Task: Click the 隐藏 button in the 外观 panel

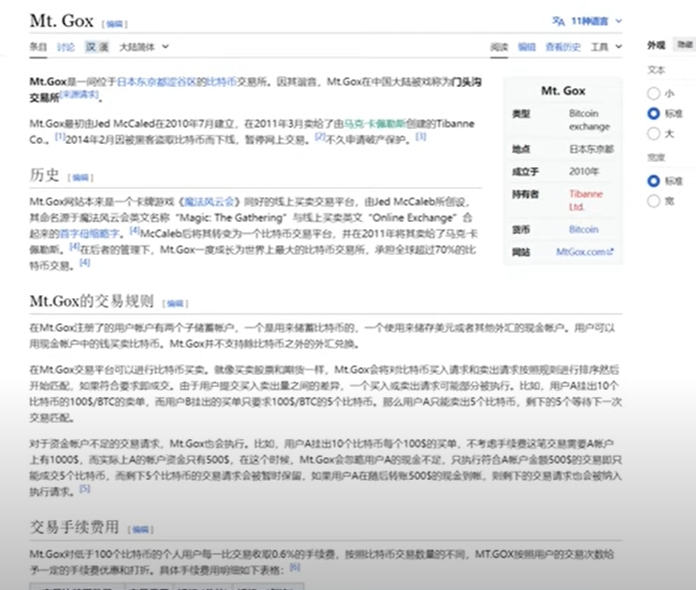Action: pos(685,44)
